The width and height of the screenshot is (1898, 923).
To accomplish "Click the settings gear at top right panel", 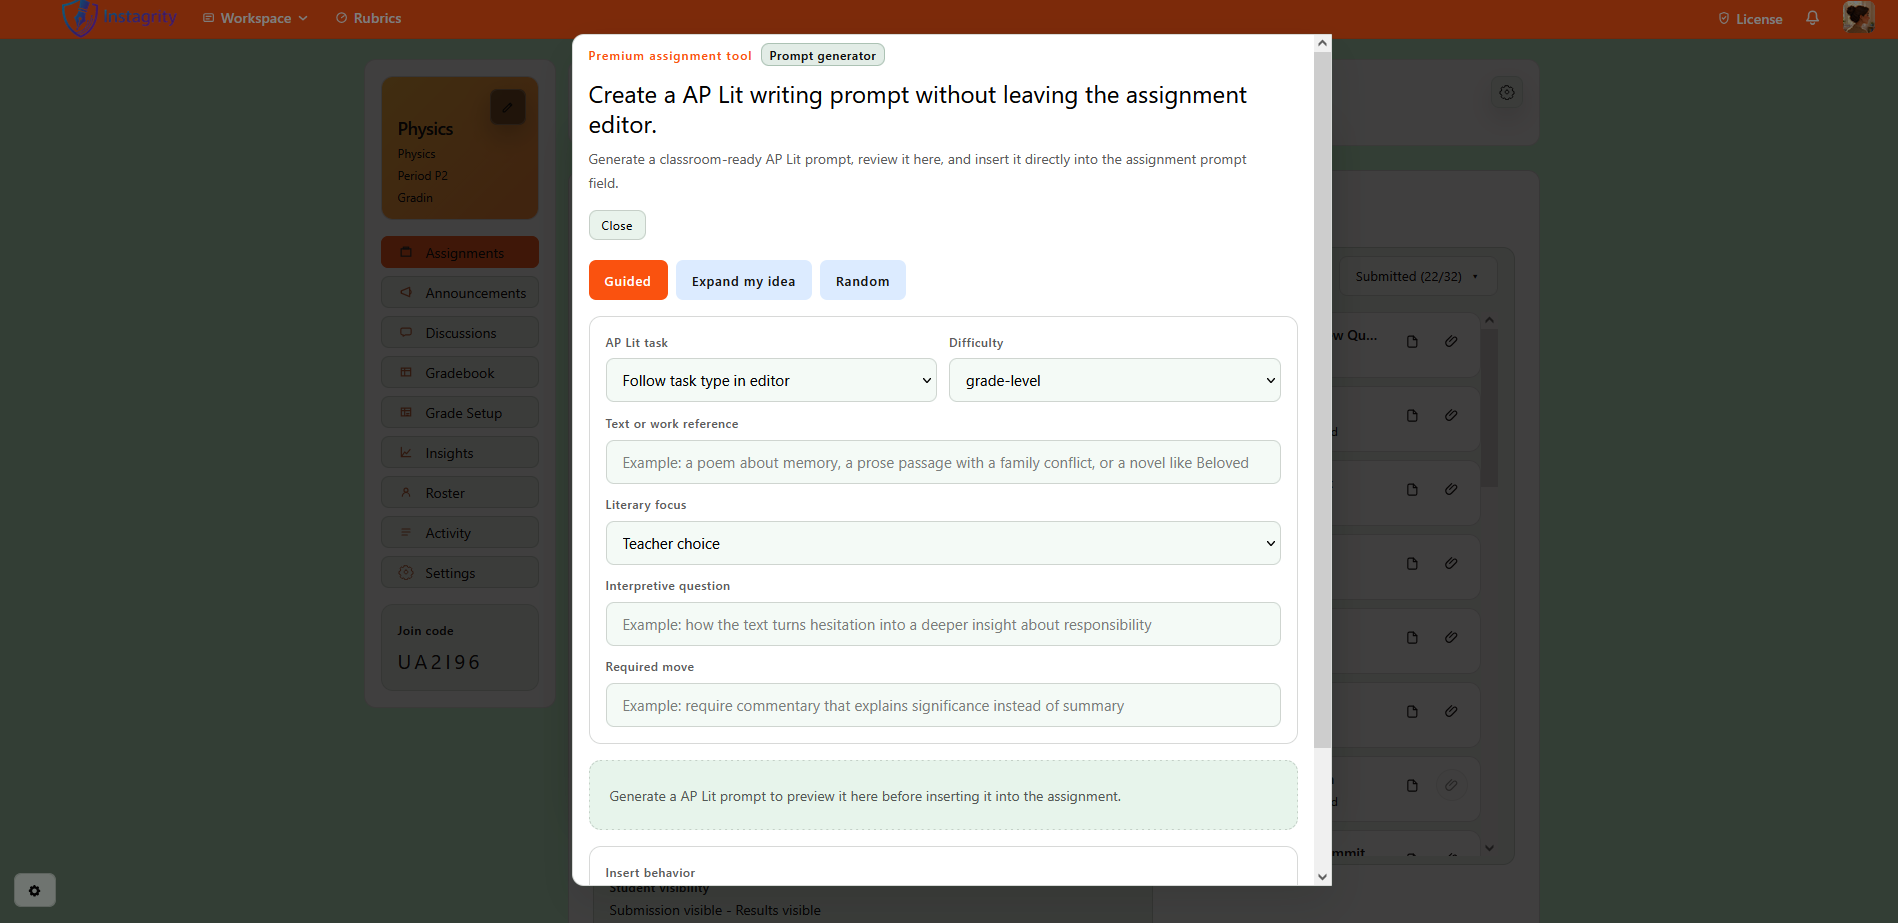I will pos(1507,93).
